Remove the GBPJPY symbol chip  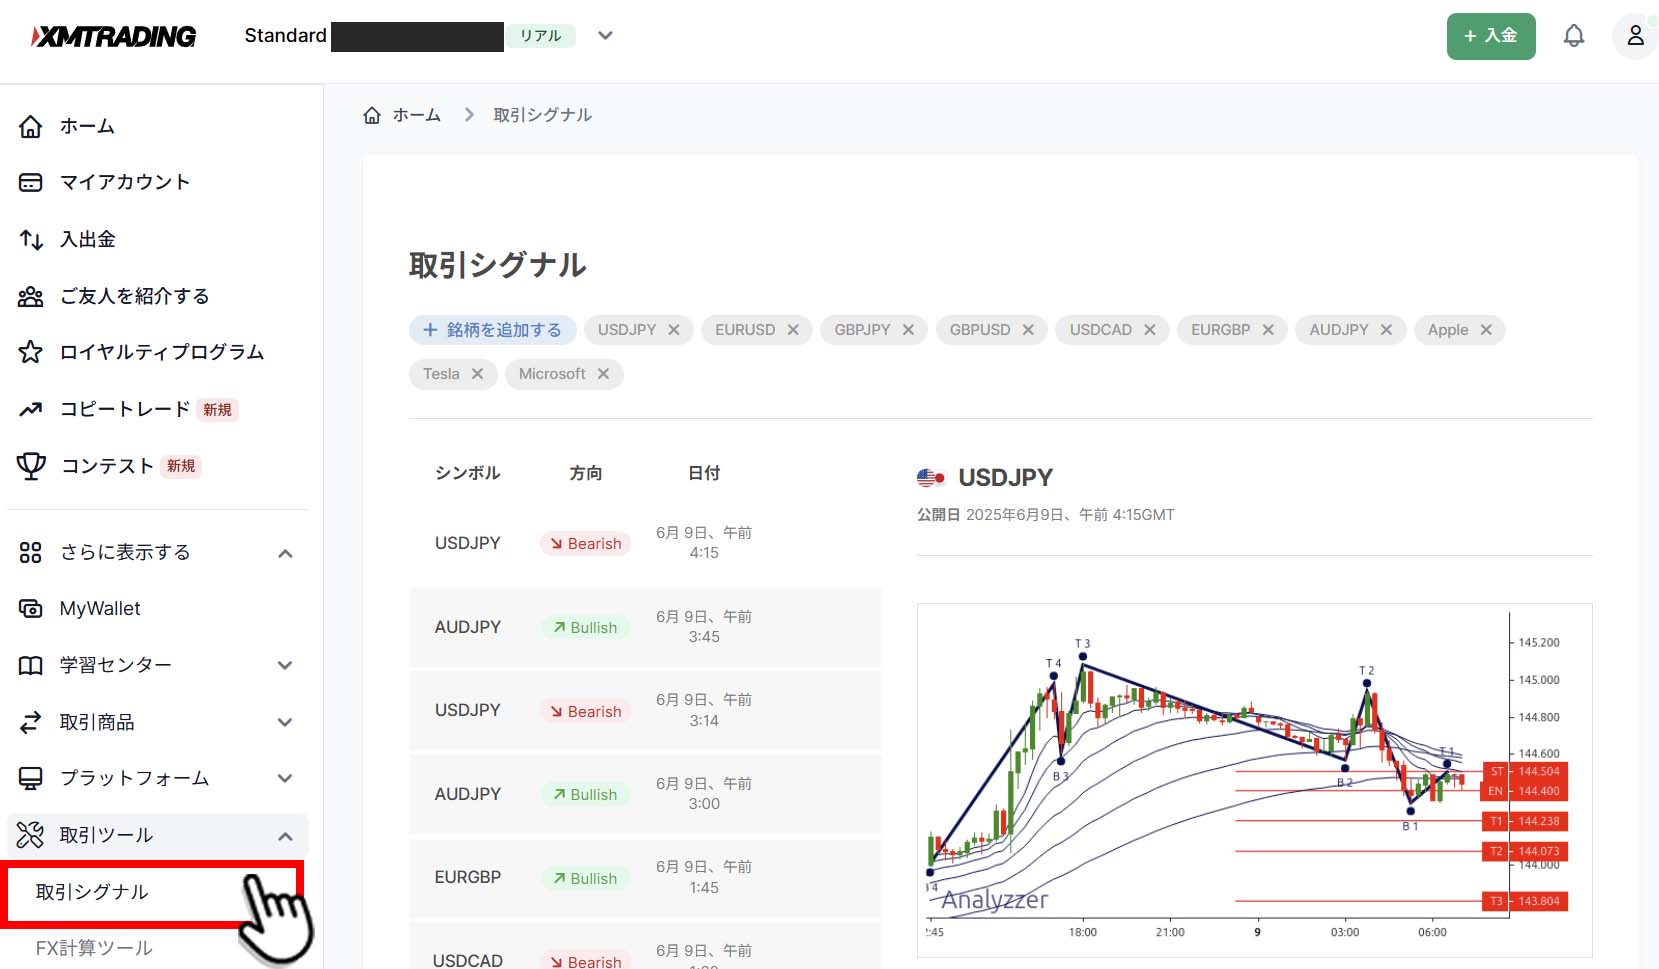pyautogui.click(x=908, y=330)
